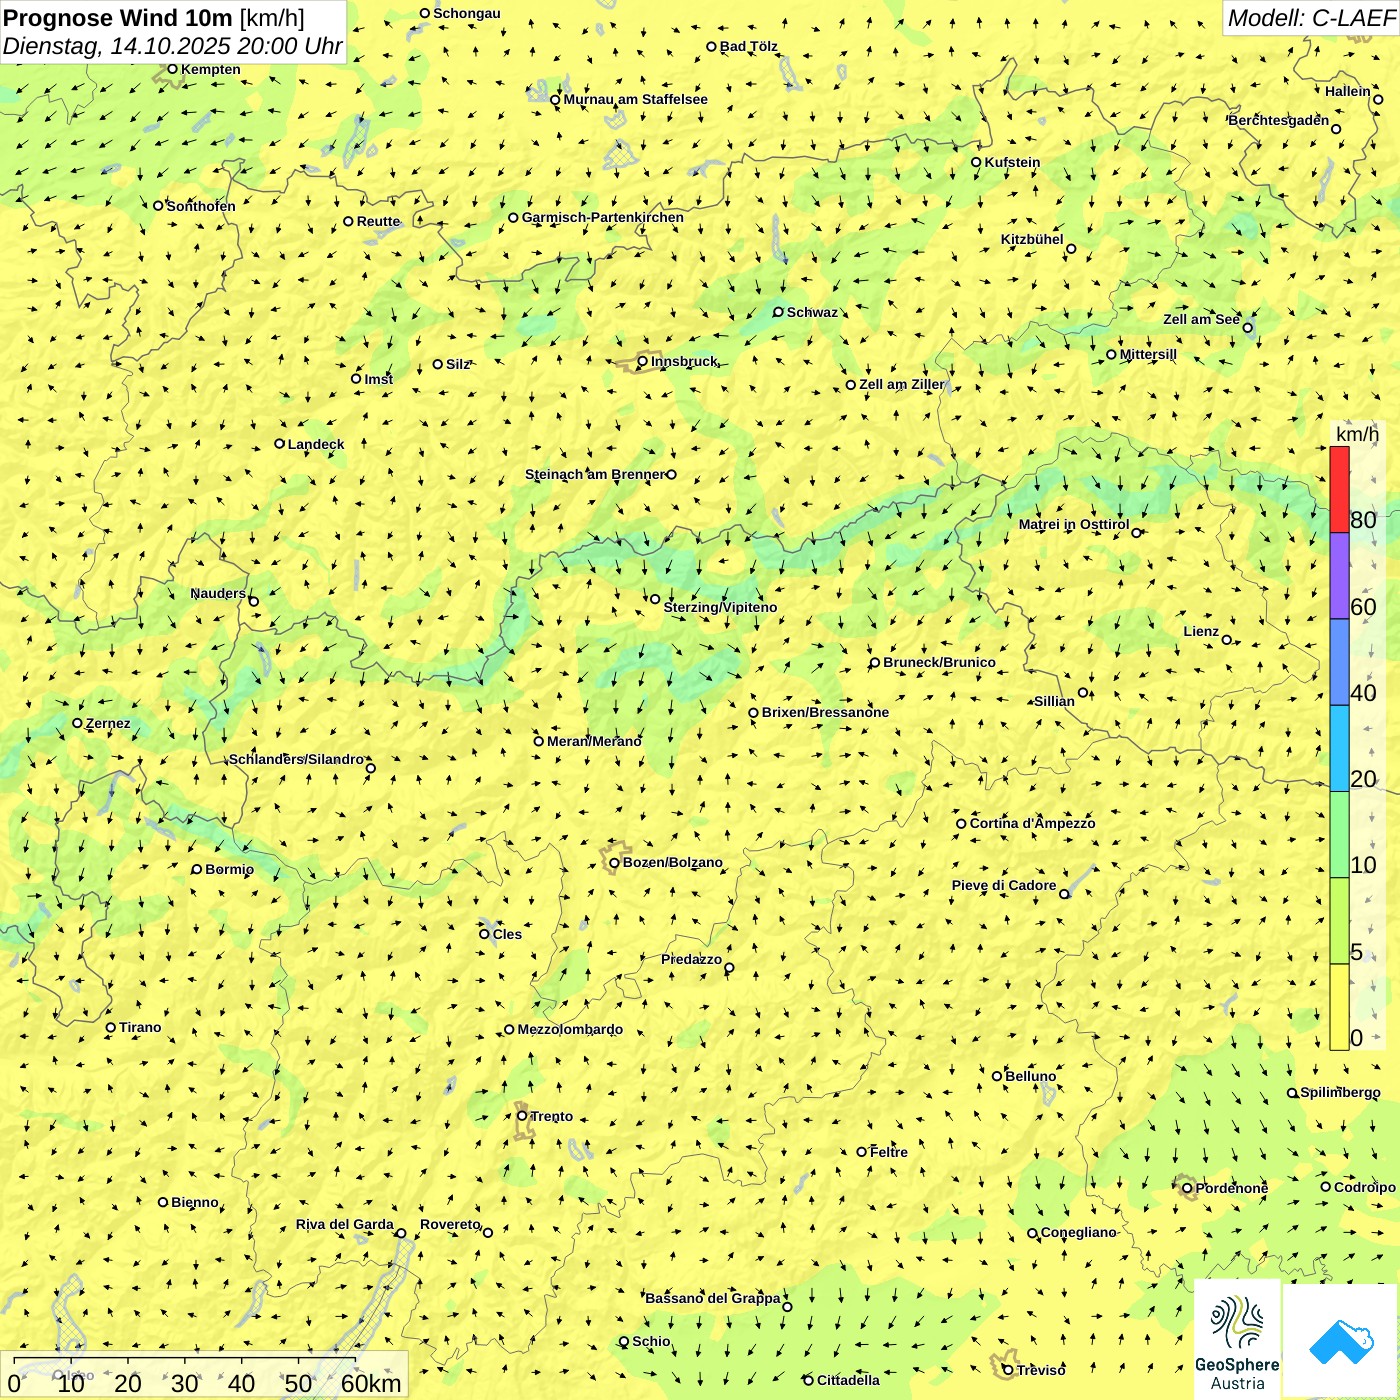Click the Schongau city label
This screenshot has height=1400, width=1400.
pyautogui.click(x=467, y=13)
